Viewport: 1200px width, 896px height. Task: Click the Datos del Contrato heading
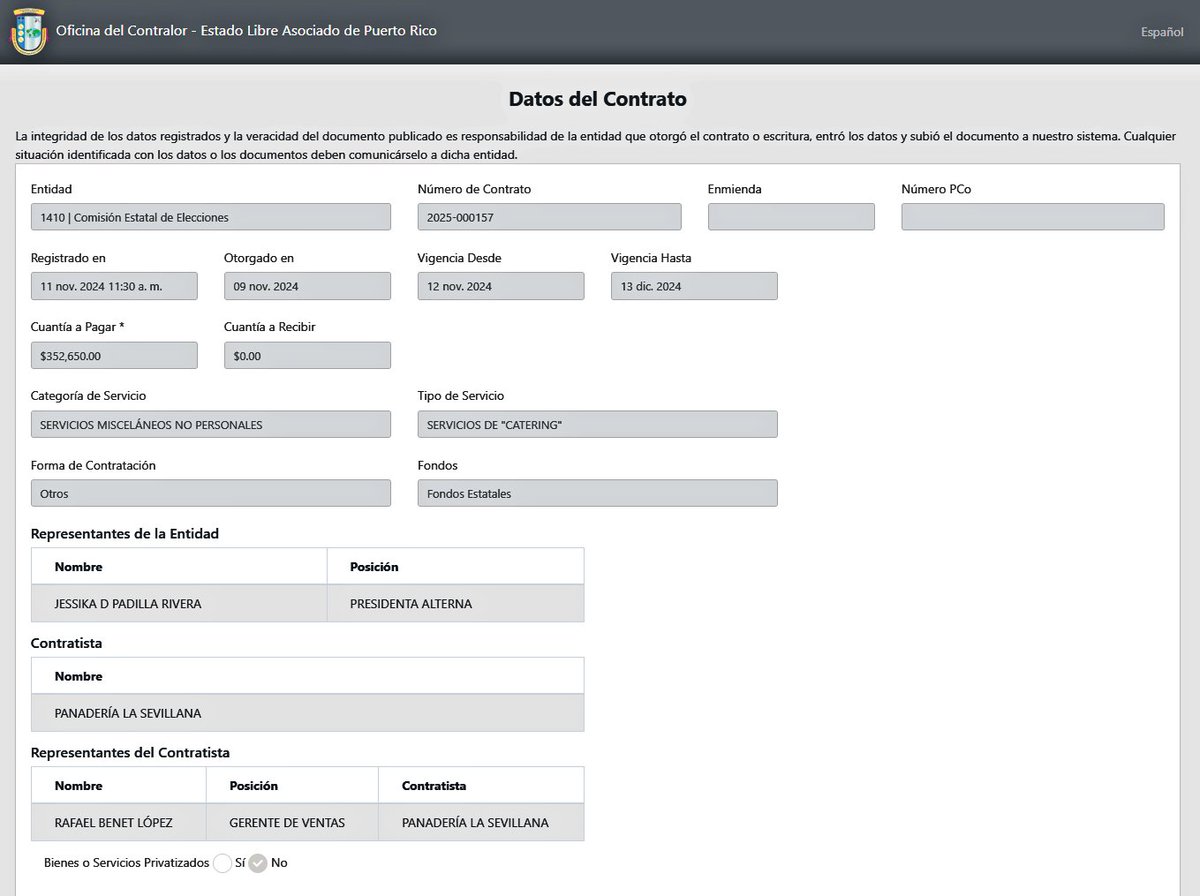click(x=598, y=99)
